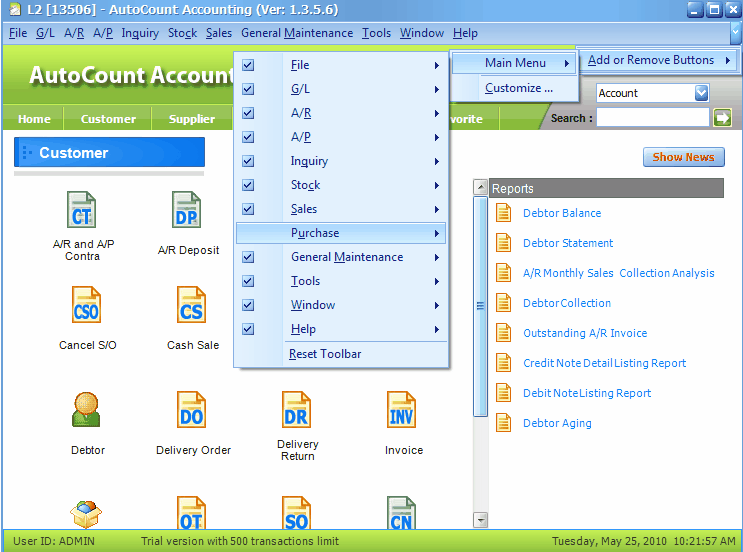Expand the Window submenu arrow in popup
Image resolution: width=743 pixels, height=552 pixels.
click(x=437, y=306)
